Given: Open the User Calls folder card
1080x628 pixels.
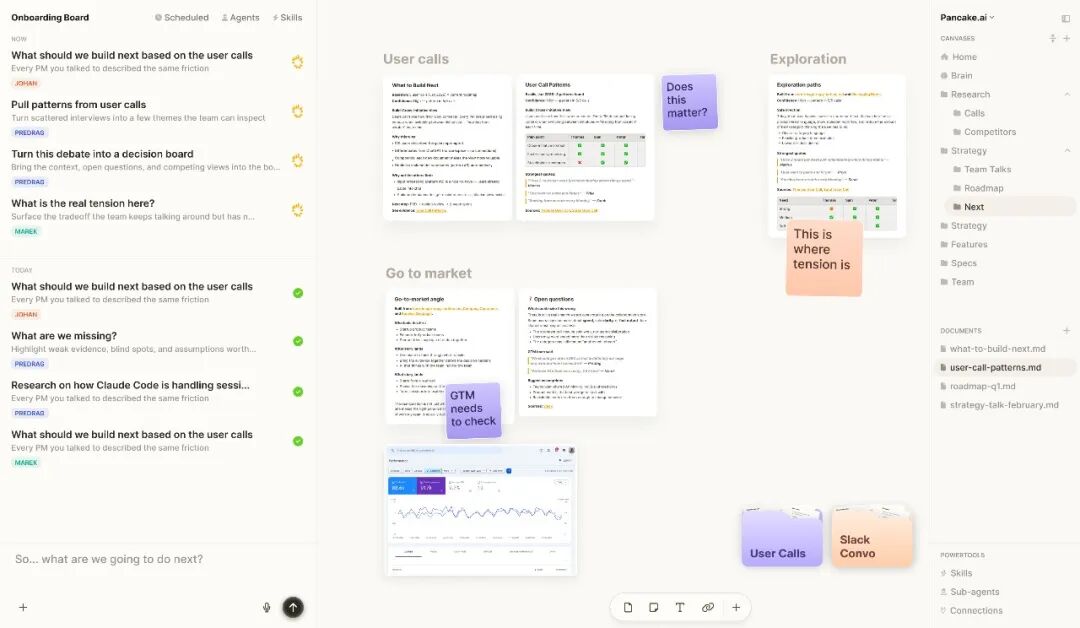Looking at the screenshot, I should (782, 537).
